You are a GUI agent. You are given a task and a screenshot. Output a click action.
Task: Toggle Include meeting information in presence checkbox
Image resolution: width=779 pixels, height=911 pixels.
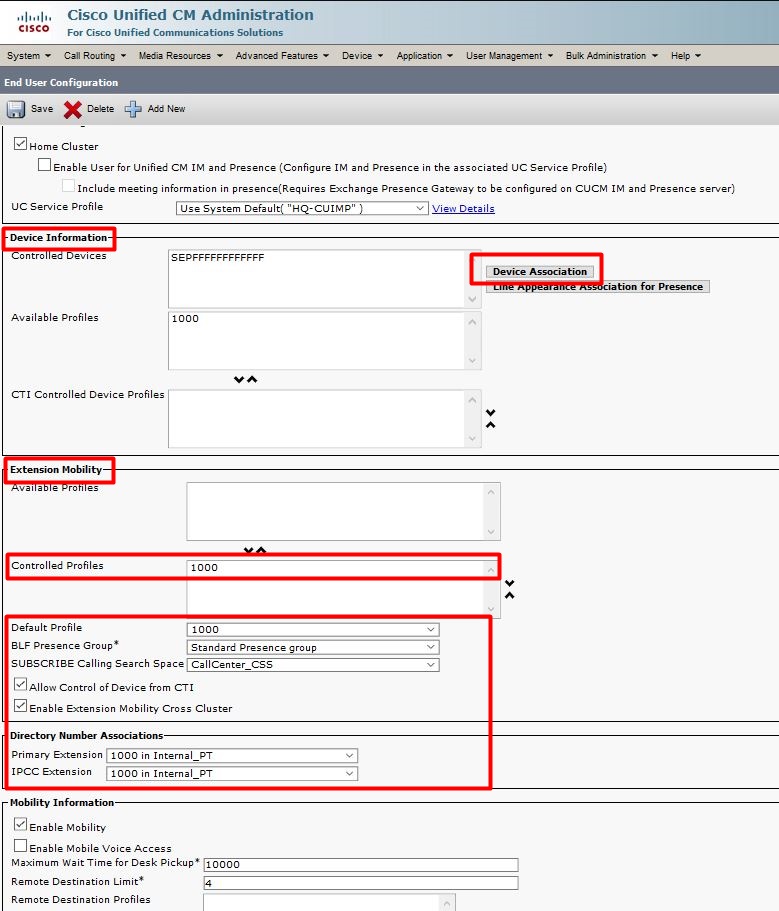[68, 186]
